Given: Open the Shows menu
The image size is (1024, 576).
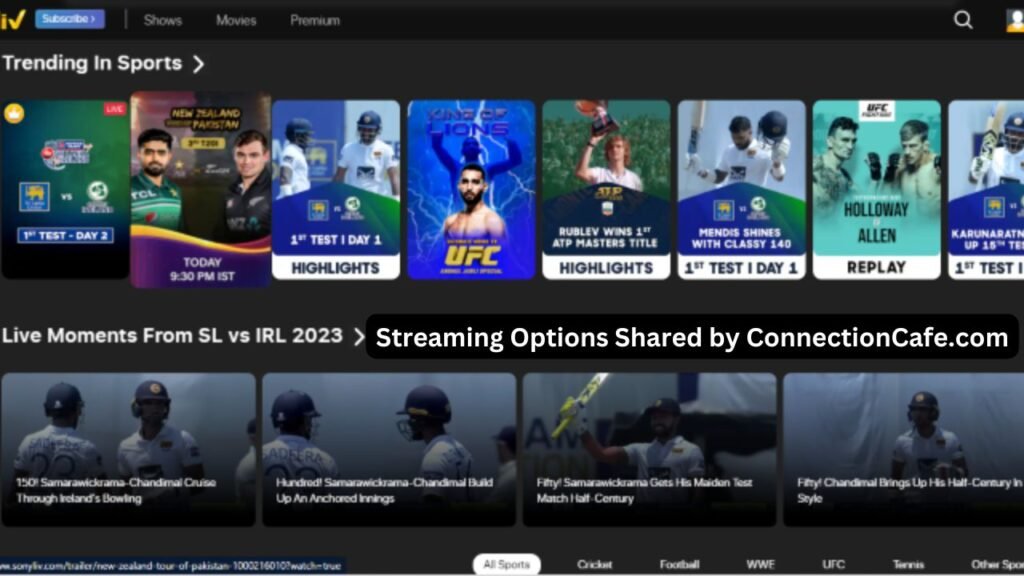Looking at the screenshot, I should 163,20.
